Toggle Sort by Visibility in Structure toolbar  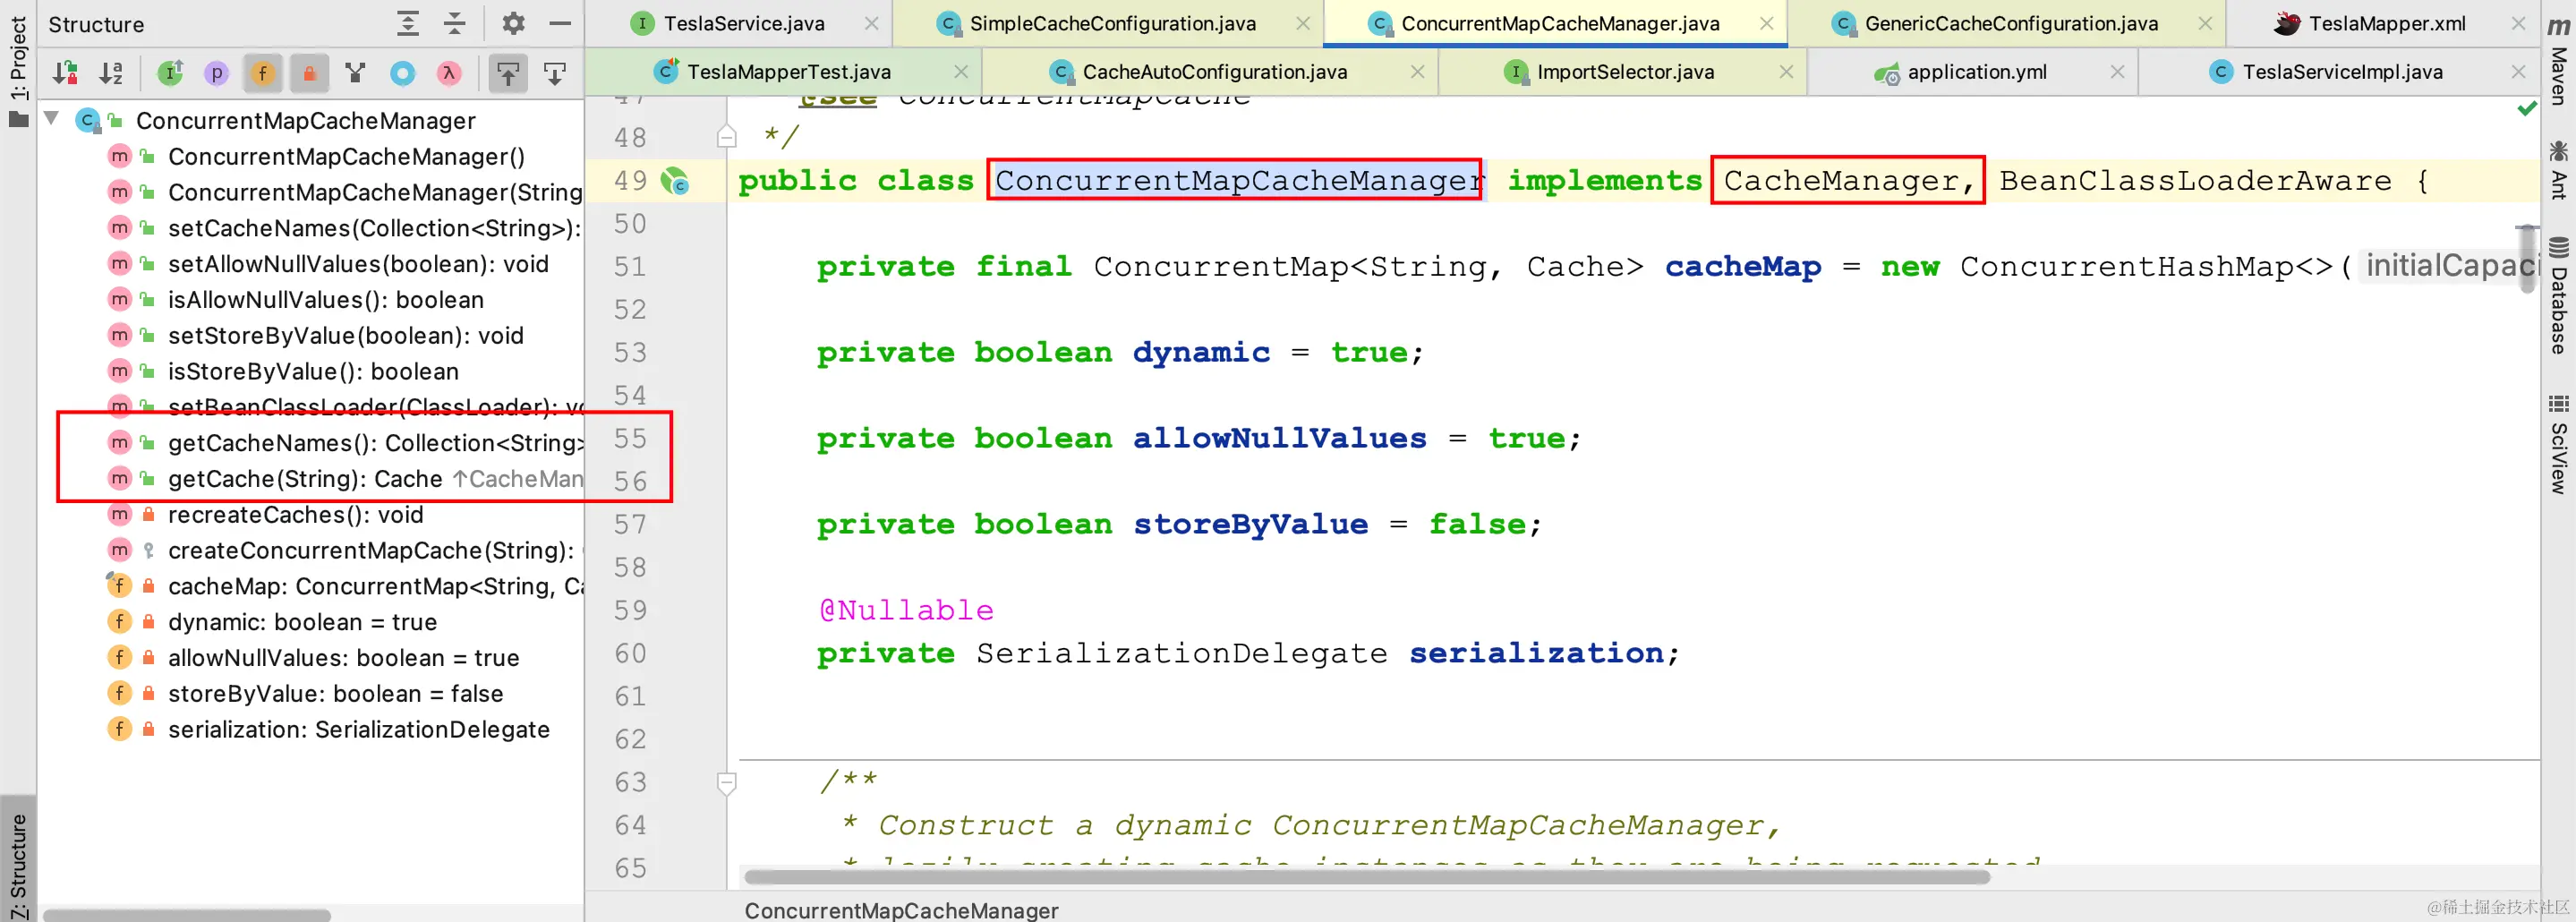tap(66, 73)
